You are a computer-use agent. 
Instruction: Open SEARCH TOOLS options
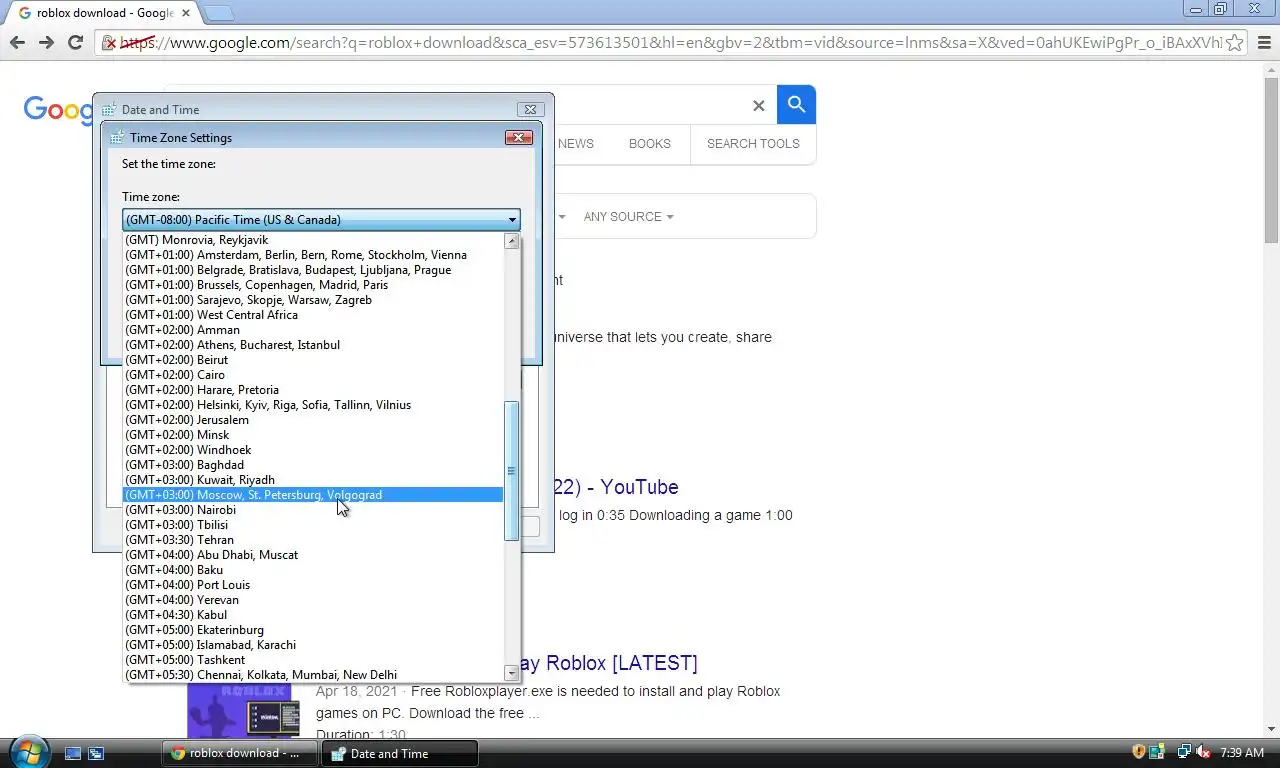coord(753,144)
